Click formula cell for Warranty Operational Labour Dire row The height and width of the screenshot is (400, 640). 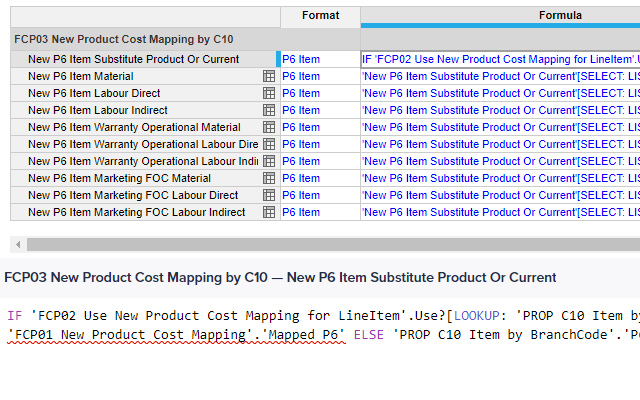click(x=500, y=144)
